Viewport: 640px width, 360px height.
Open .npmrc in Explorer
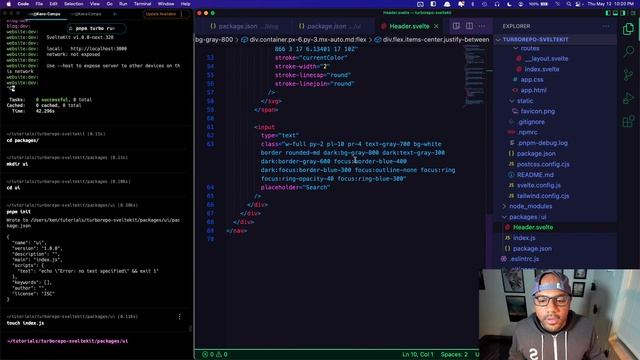pyautogui.click(x=527, y=132)
